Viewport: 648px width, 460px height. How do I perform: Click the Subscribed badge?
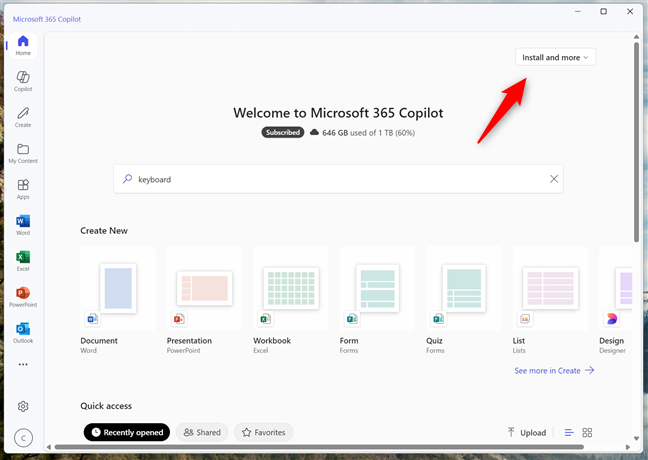click(283, 132)
